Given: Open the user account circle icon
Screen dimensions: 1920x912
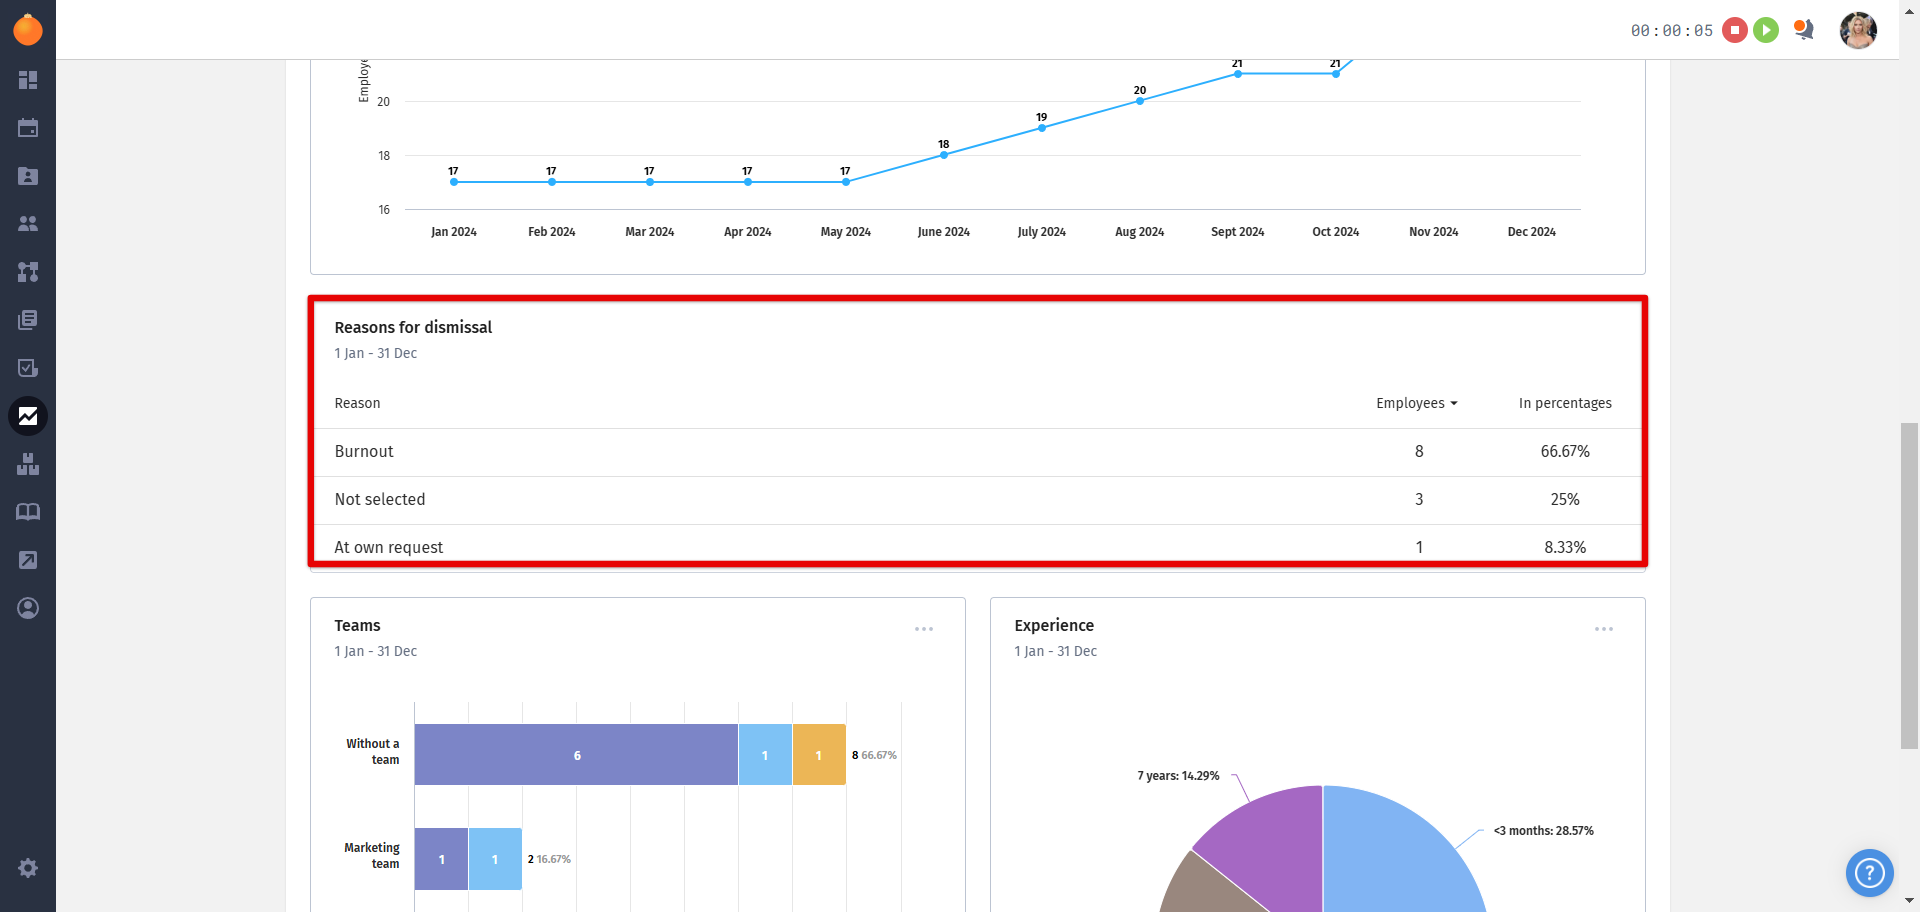Looking at the screenshot, I should tap(28, 608).
